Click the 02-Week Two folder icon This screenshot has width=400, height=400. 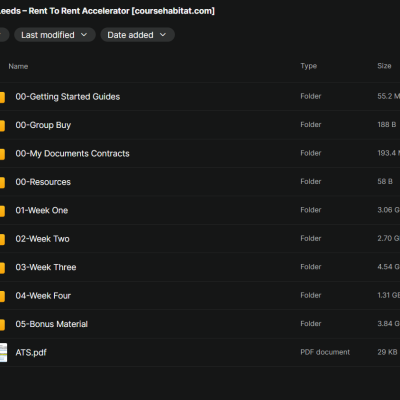click(2, 239)
